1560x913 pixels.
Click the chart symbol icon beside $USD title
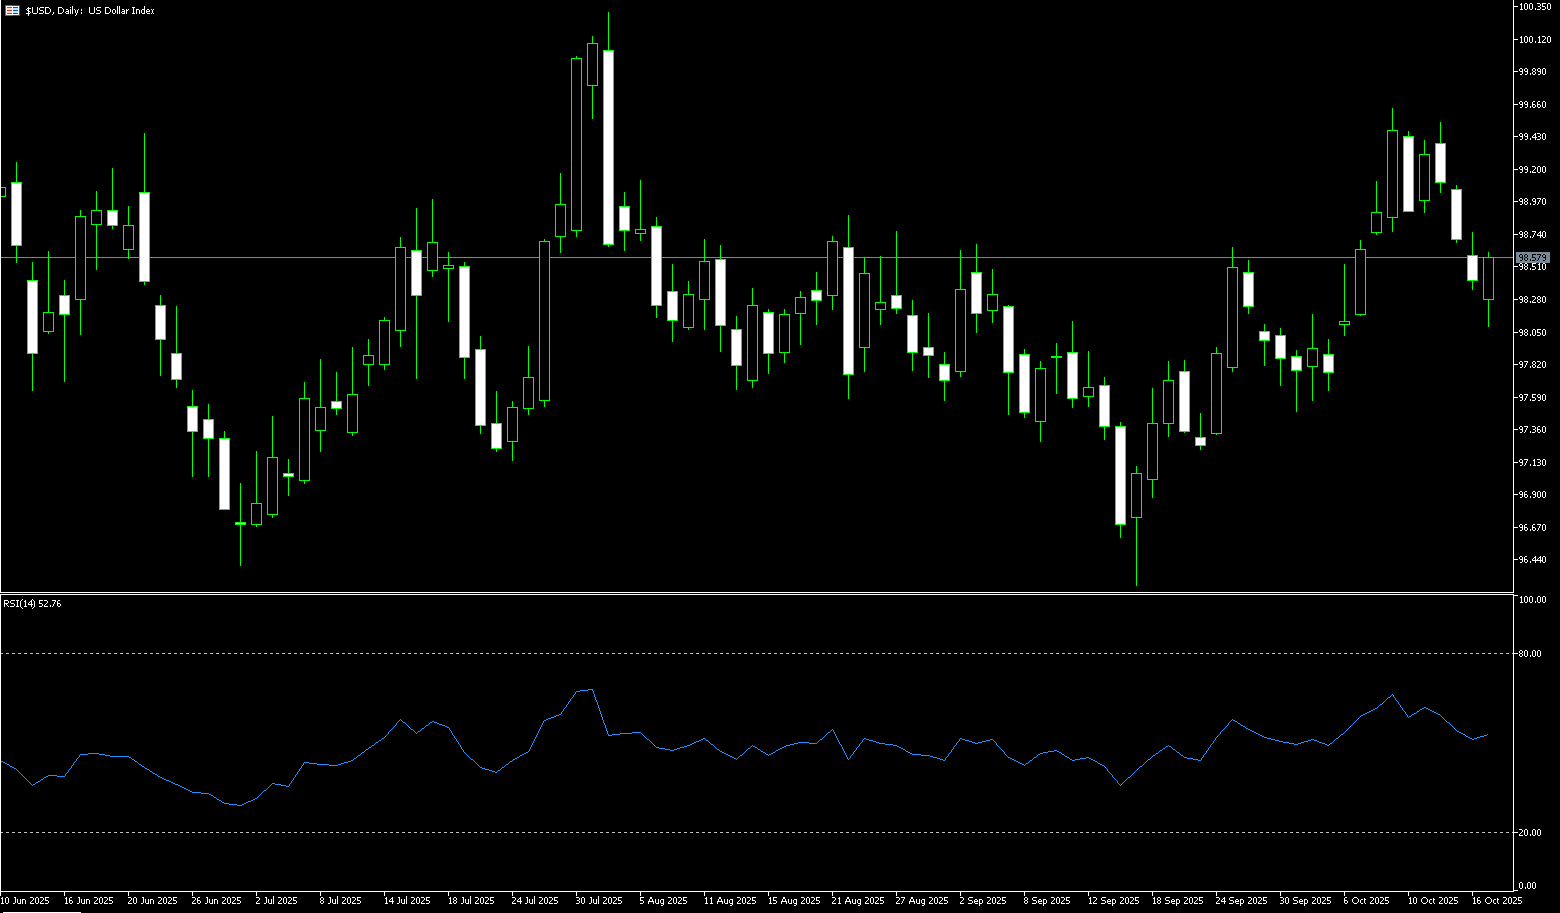click(x=13, y=11)
